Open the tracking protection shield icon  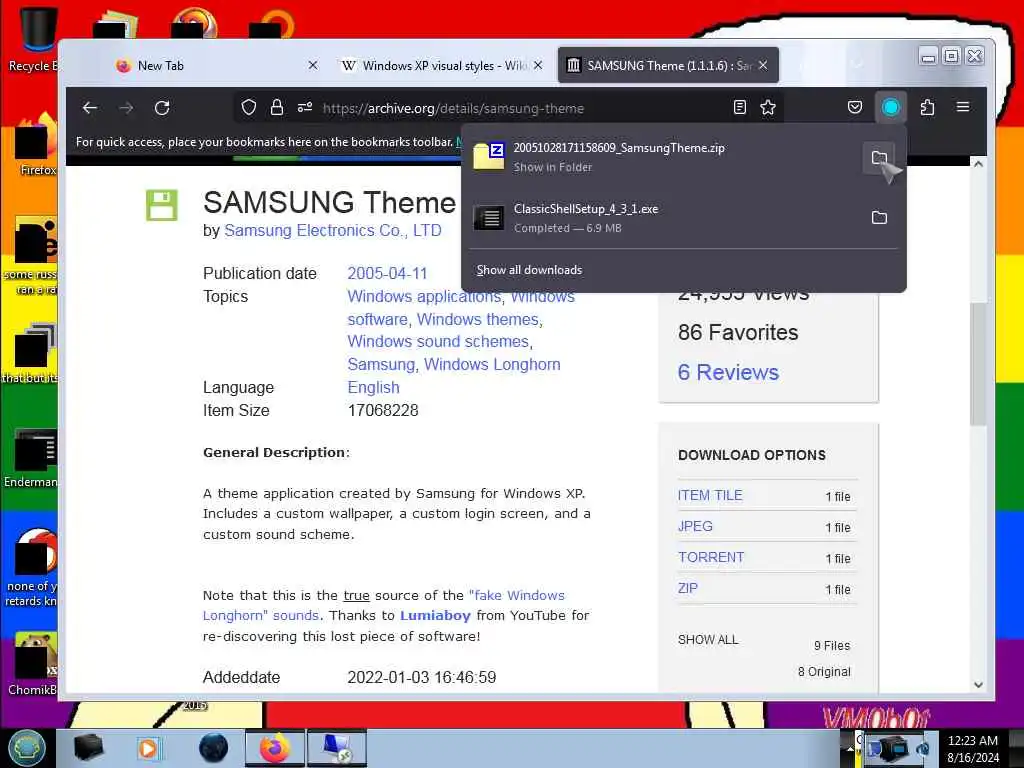[249, 108]
